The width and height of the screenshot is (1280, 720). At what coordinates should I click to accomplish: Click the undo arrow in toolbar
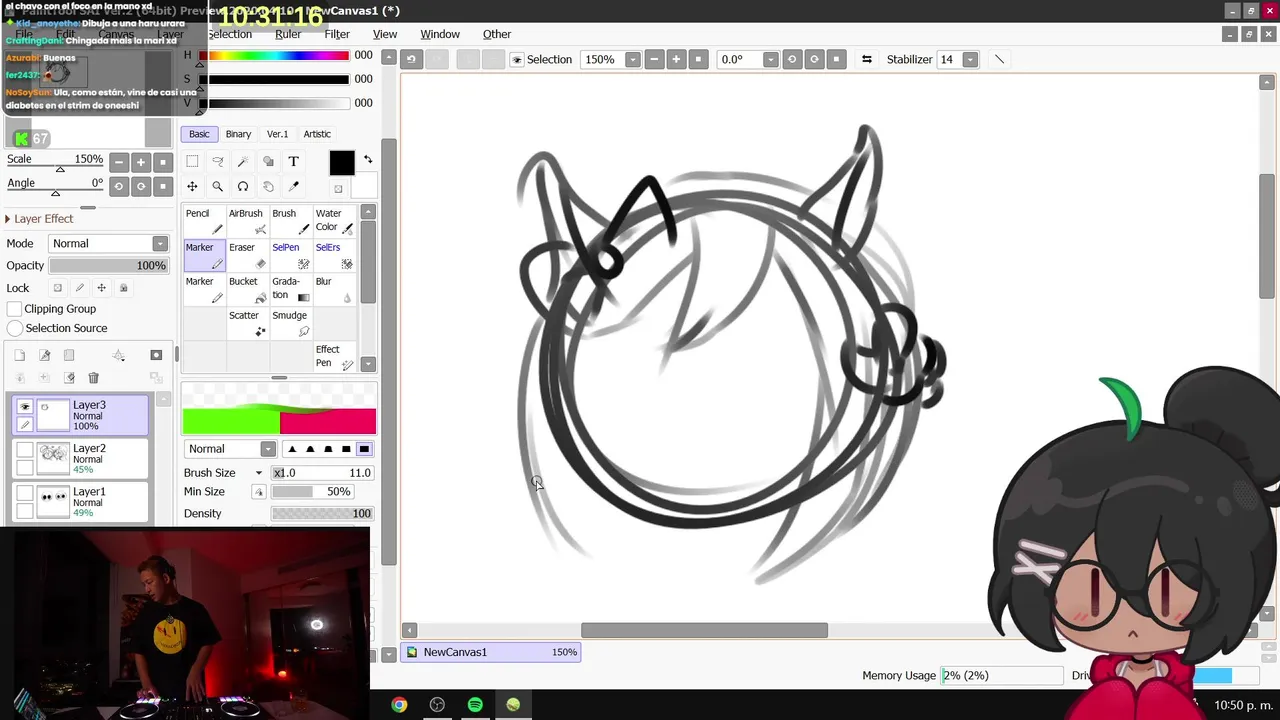coord(411,59)
